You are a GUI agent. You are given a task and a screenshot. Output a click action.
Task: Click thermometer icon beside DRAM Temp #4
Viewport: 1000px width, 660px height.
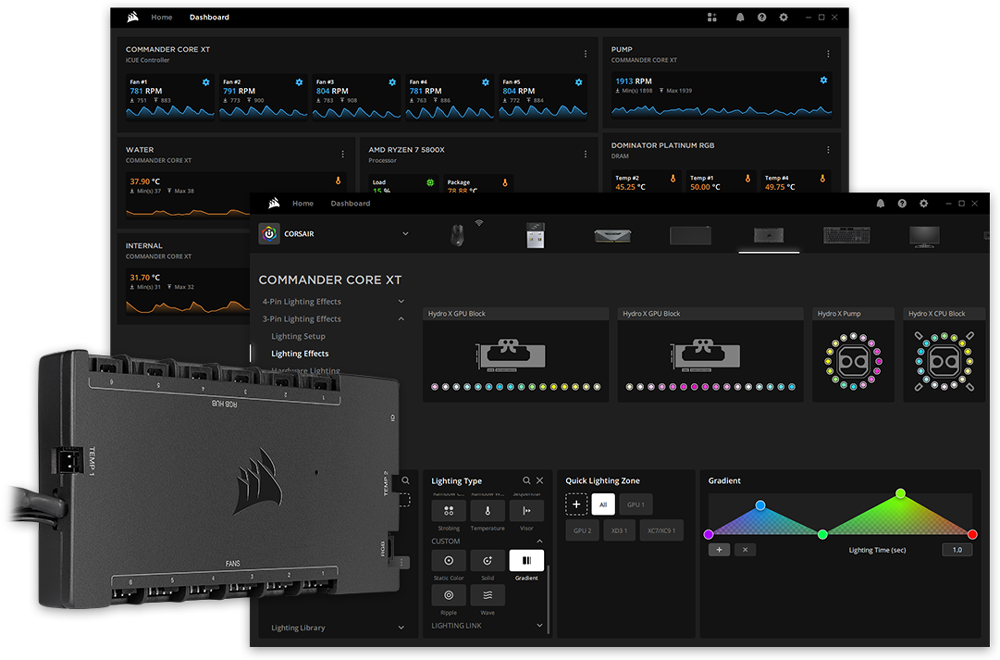point(822,179)
